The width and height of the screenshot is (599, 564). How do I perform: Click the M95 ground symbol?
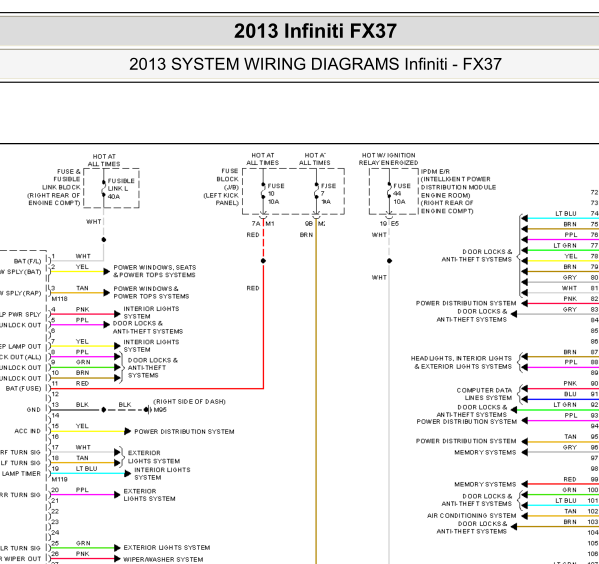[x=148, y=410]
